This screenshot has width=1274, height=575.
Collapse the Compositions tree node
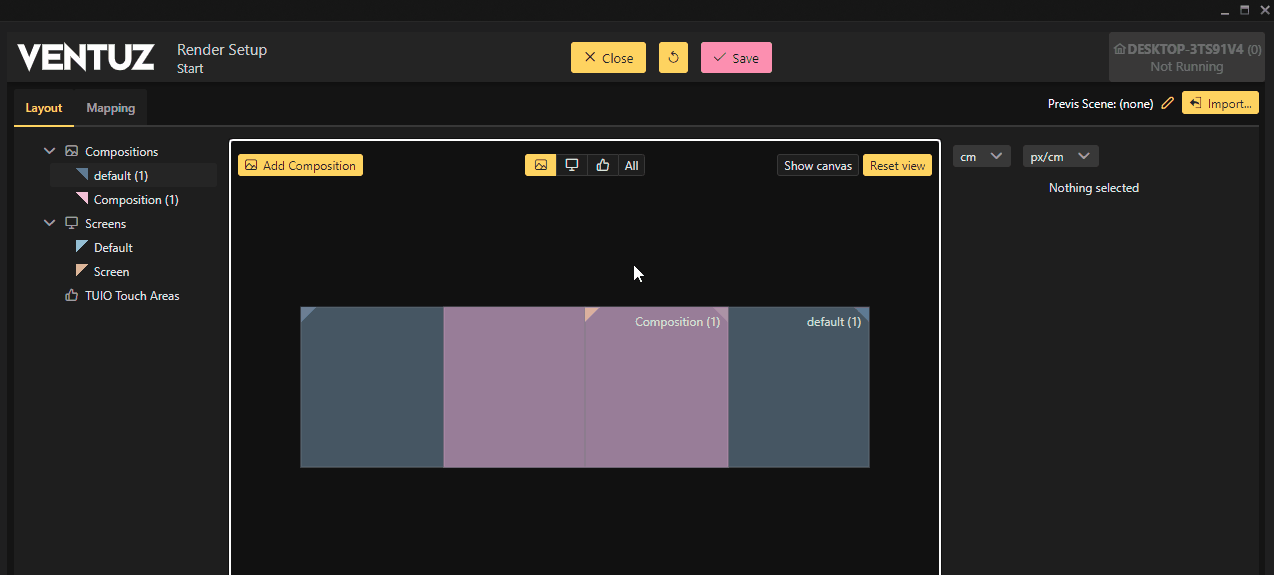(50, 151)
